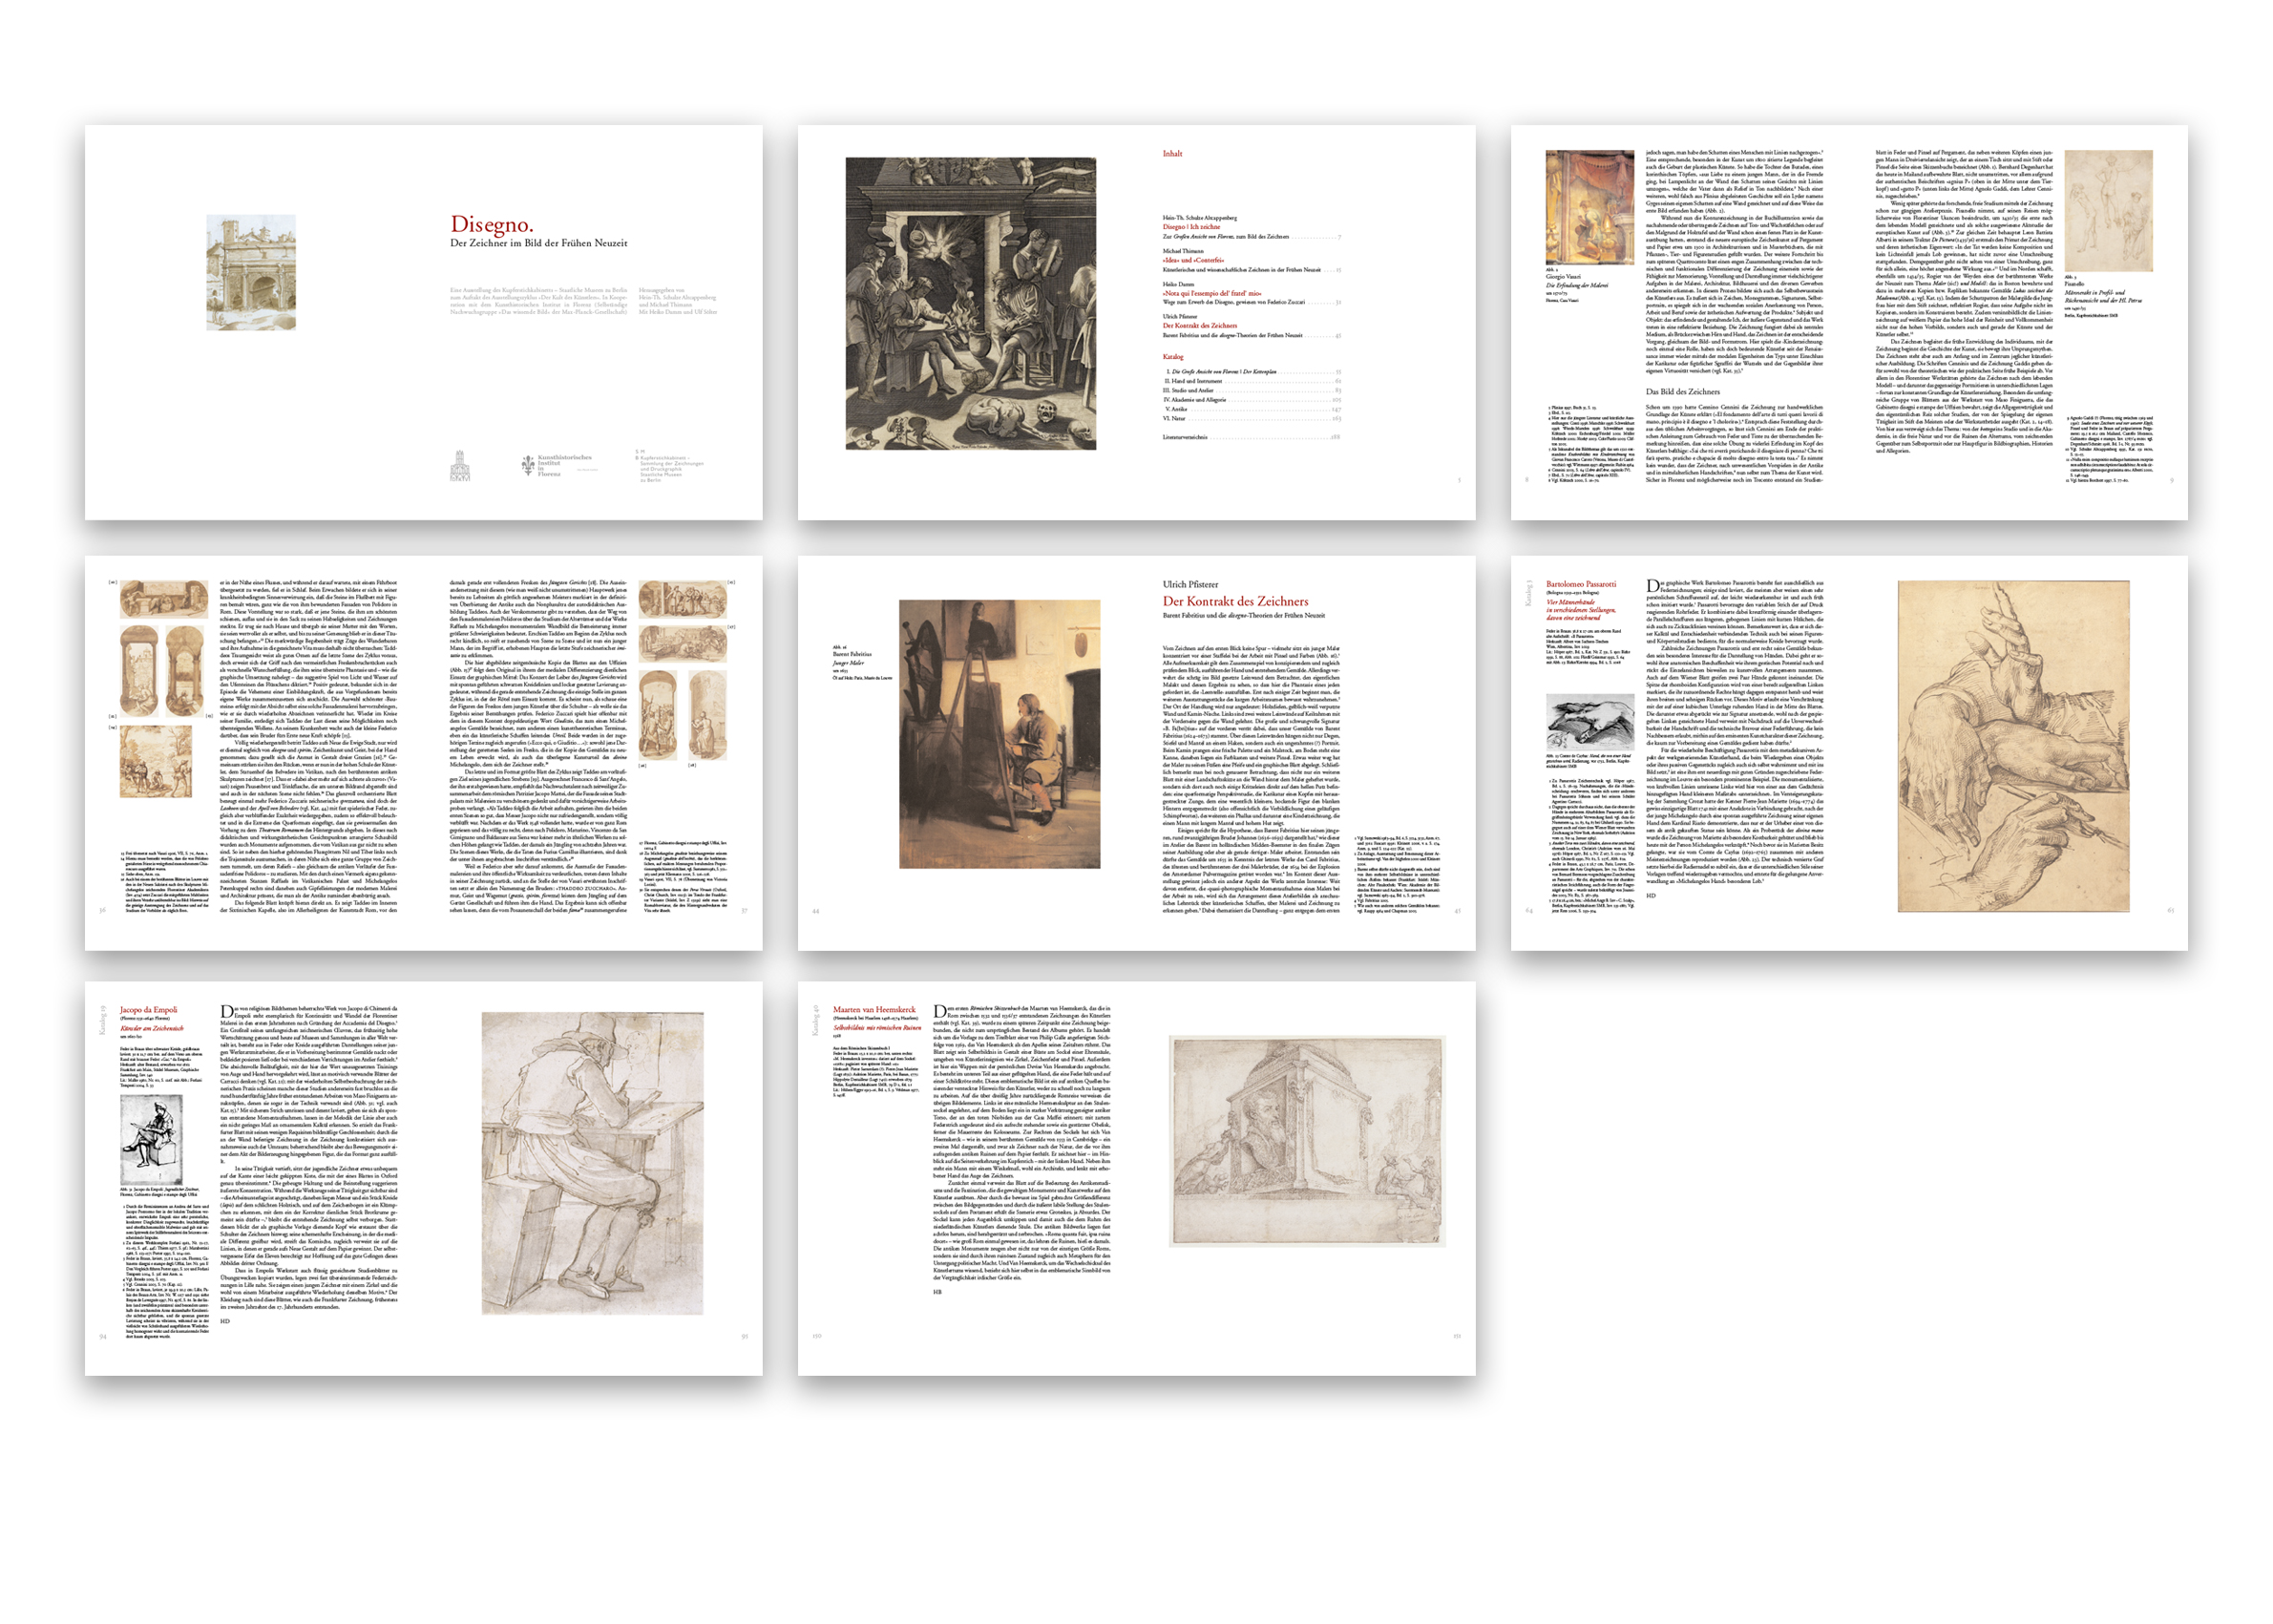The height and width of the screenshot is (1624, 2273).
Task: Click the Bartolomeo Passarotti catalog heading
Action: point(1580,583)
